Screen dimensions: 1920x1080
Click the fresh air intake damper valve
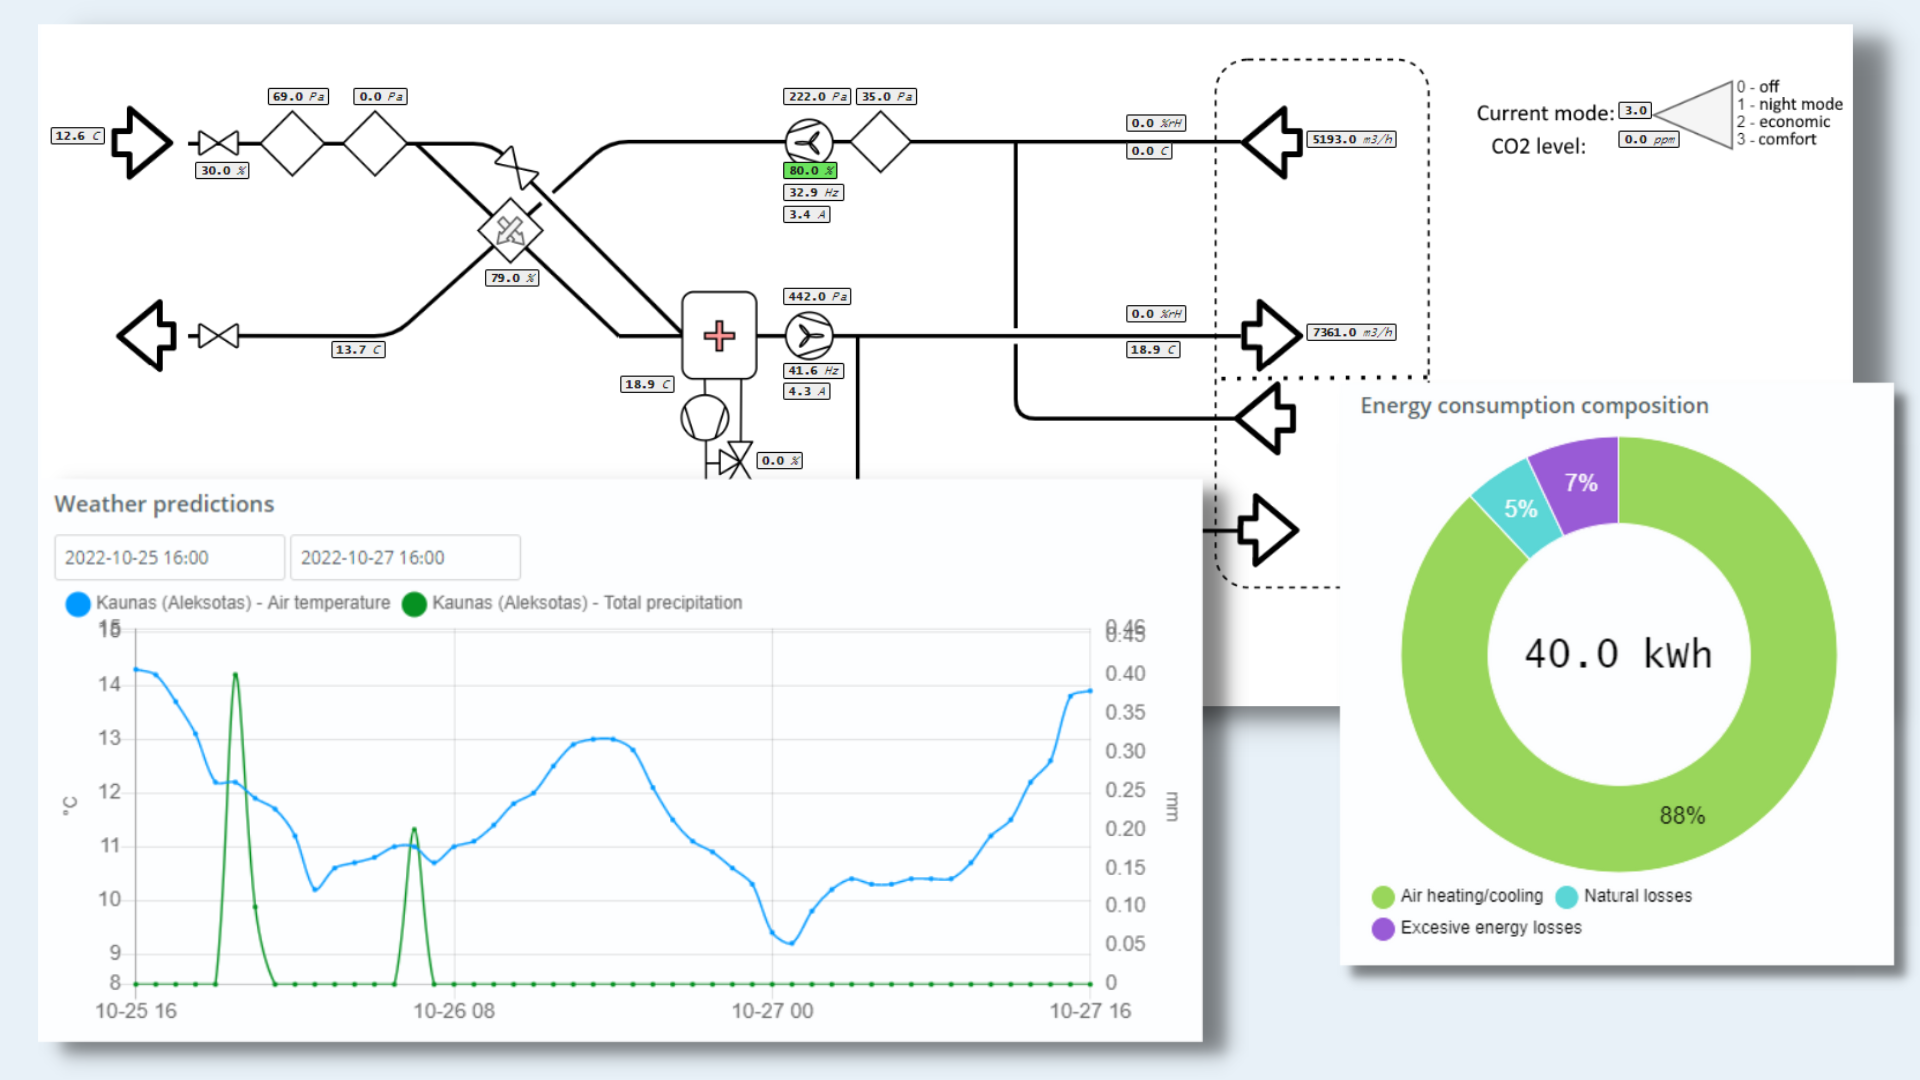217,143
